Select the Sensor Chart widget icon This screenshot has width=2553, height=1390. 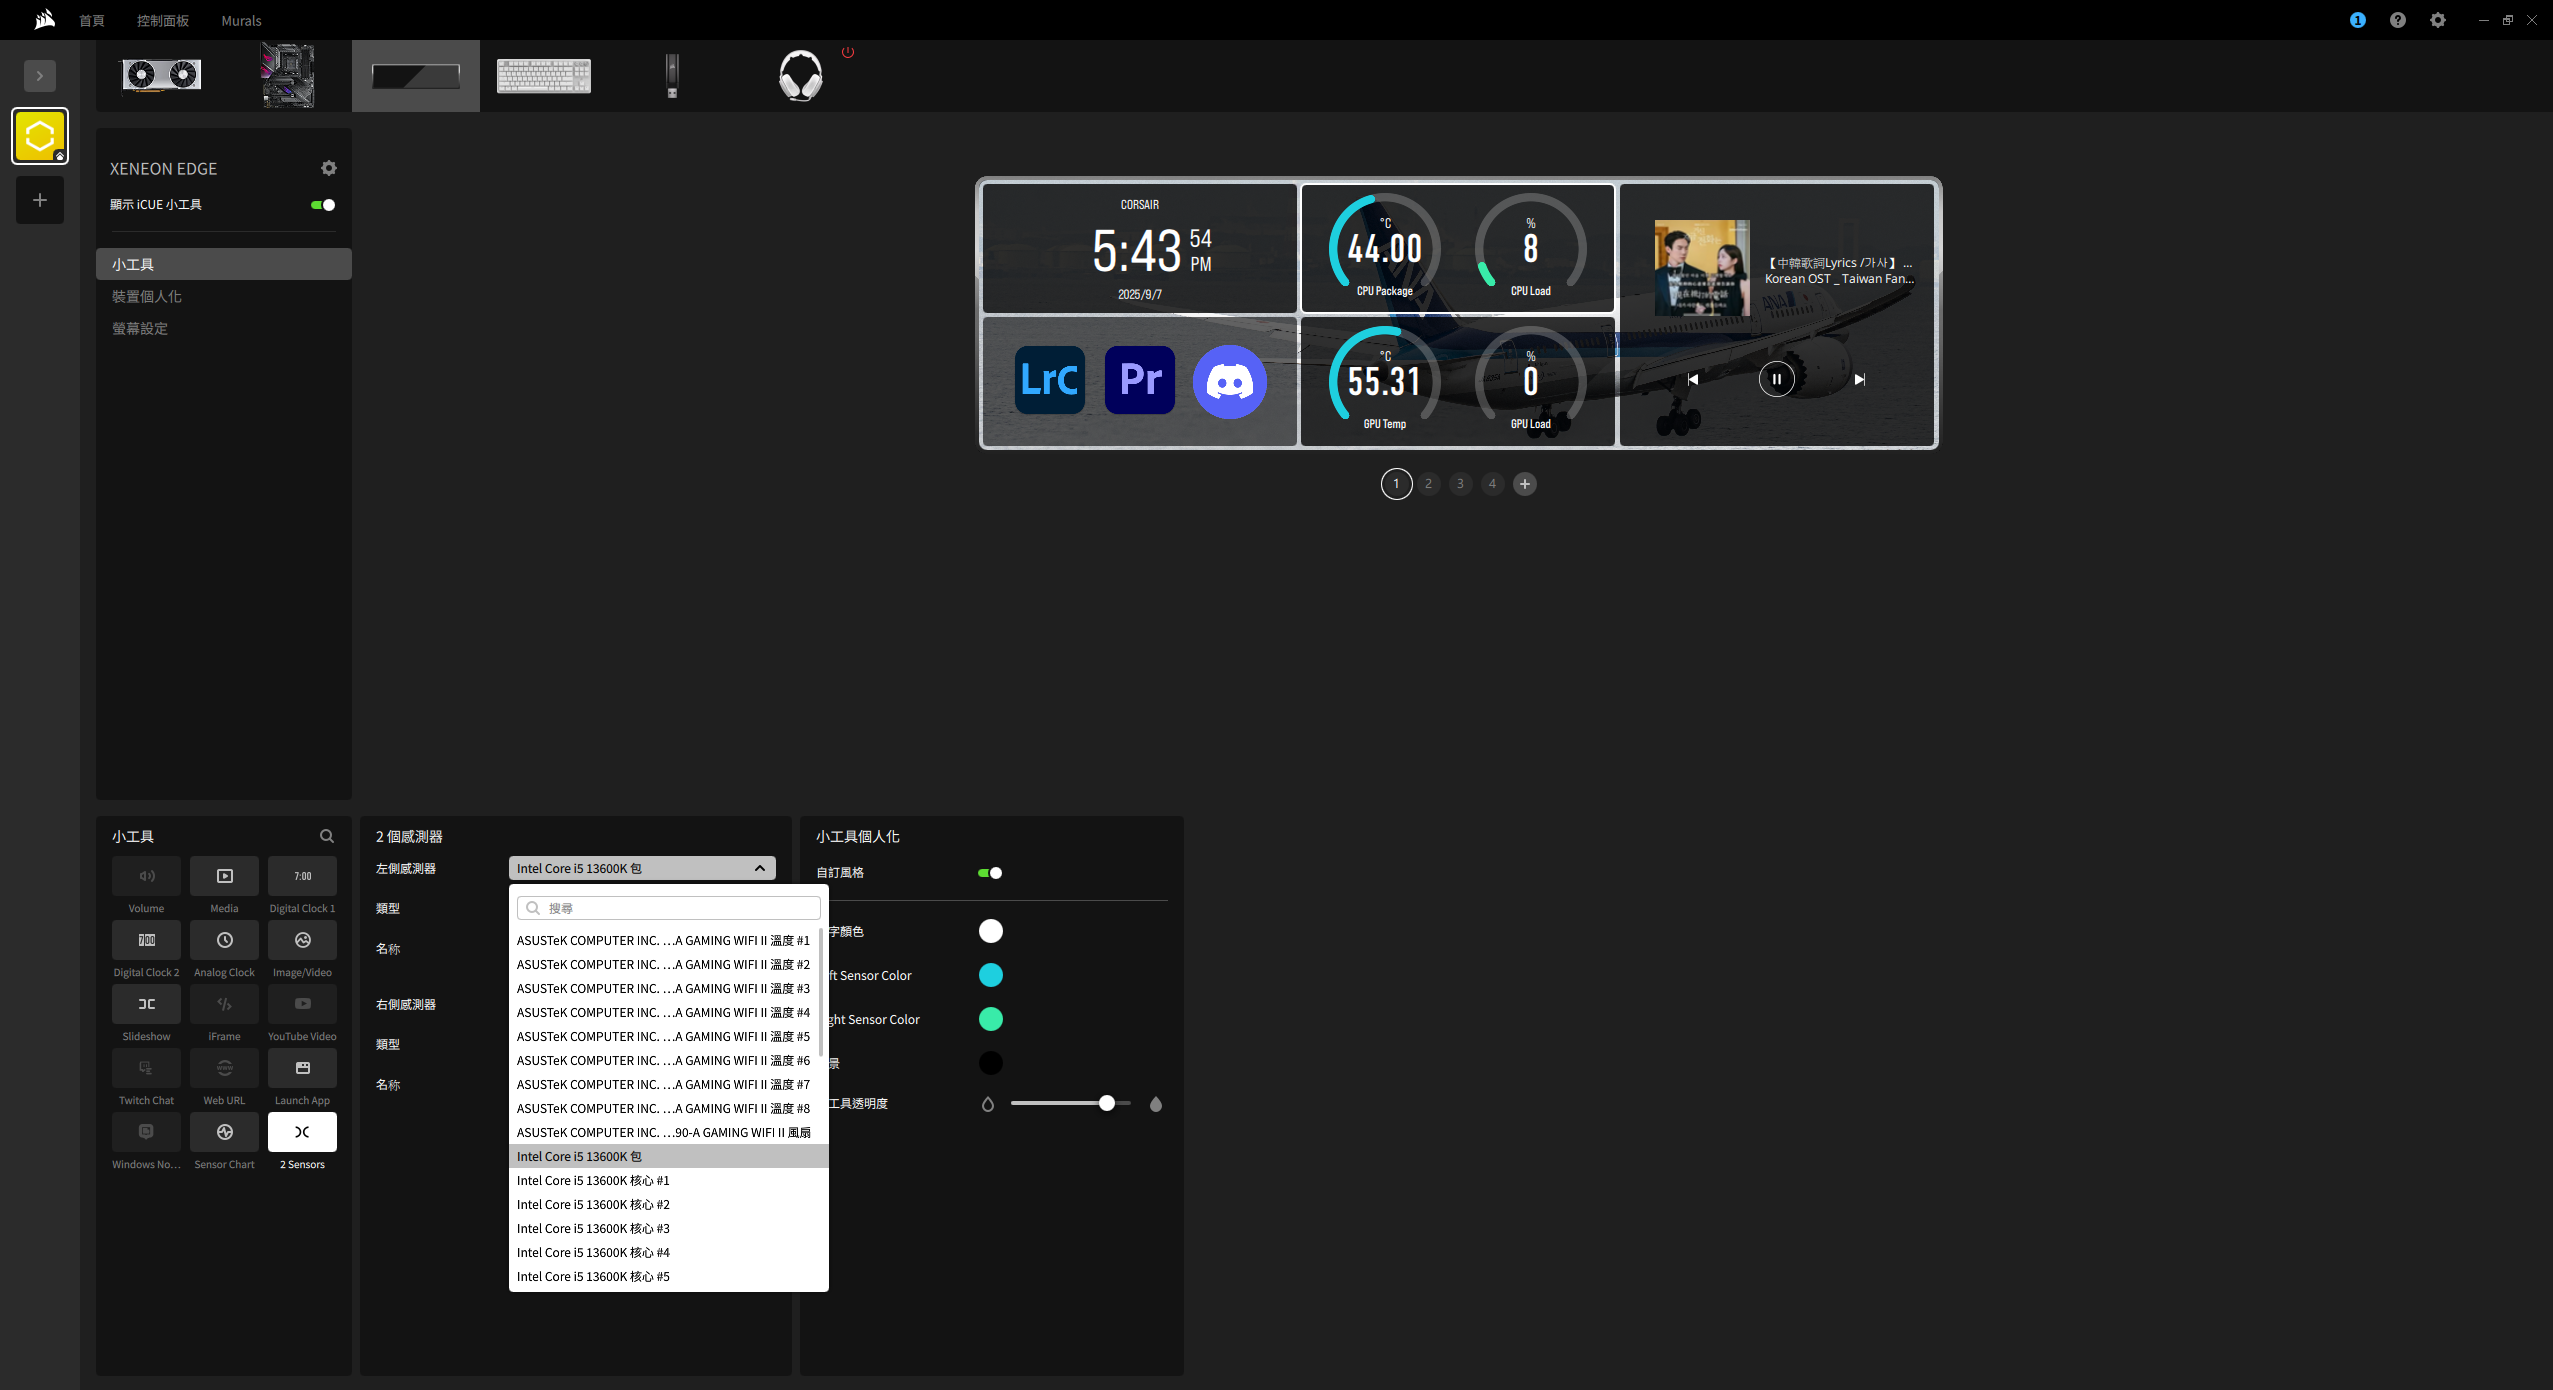pos(224,1132)
